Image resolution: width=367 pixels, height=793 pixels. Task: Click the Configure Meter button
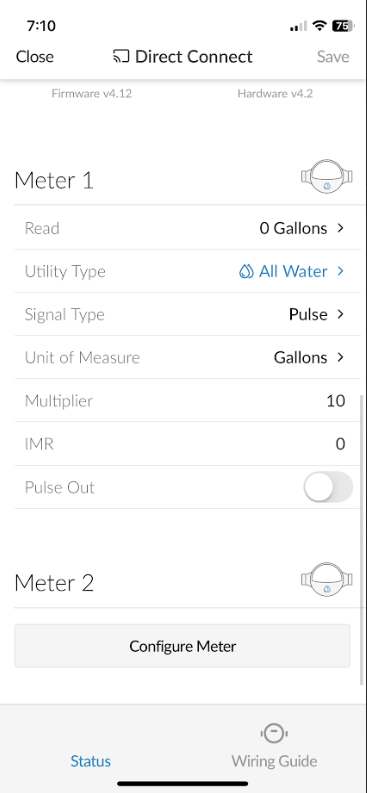pos(182,646)
